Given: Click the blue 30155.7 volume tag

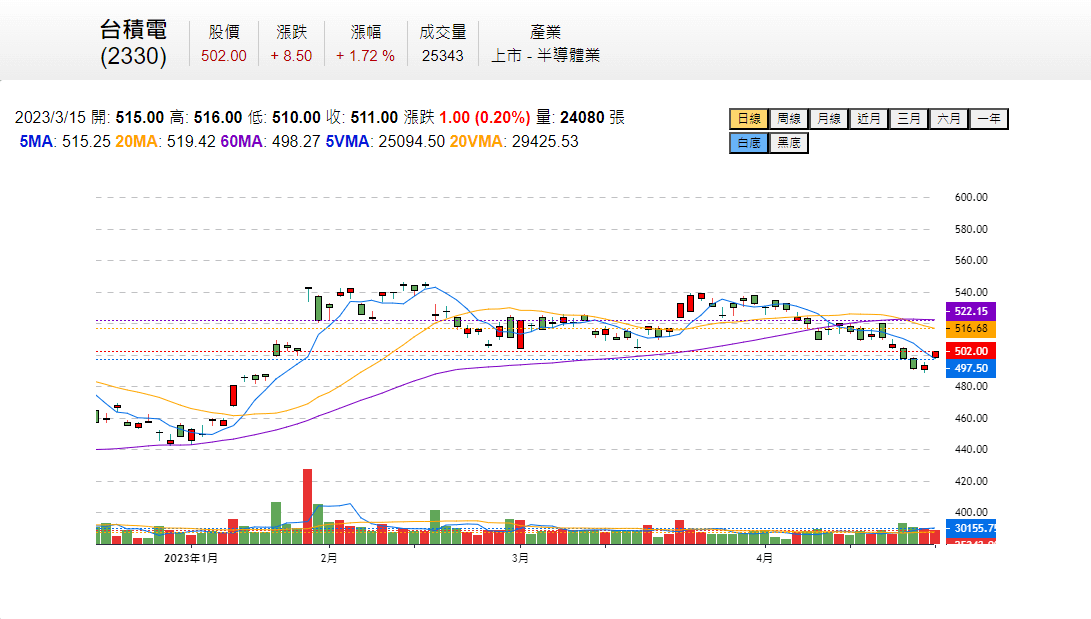Looking at the screenshot, I should tap(971, 529).
